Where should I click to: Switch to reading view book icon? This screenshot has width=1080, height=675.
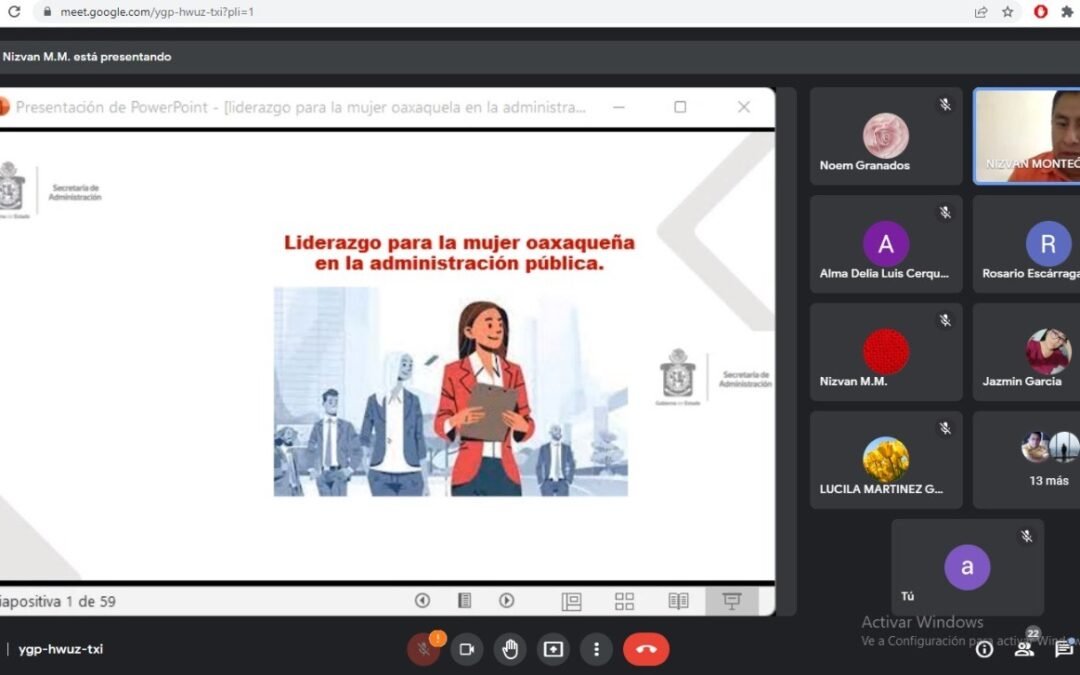tap(678, 601)
